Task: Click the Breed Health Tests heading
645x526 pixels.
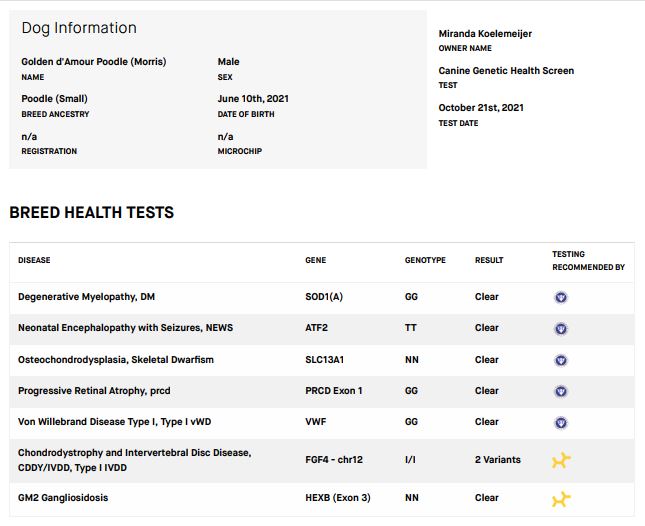Action: click(91, 213)
